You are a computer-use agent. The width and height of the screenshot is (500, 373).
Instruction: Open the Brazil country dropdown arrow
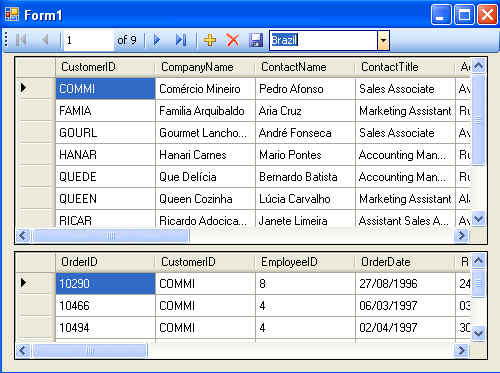point(383,41)
